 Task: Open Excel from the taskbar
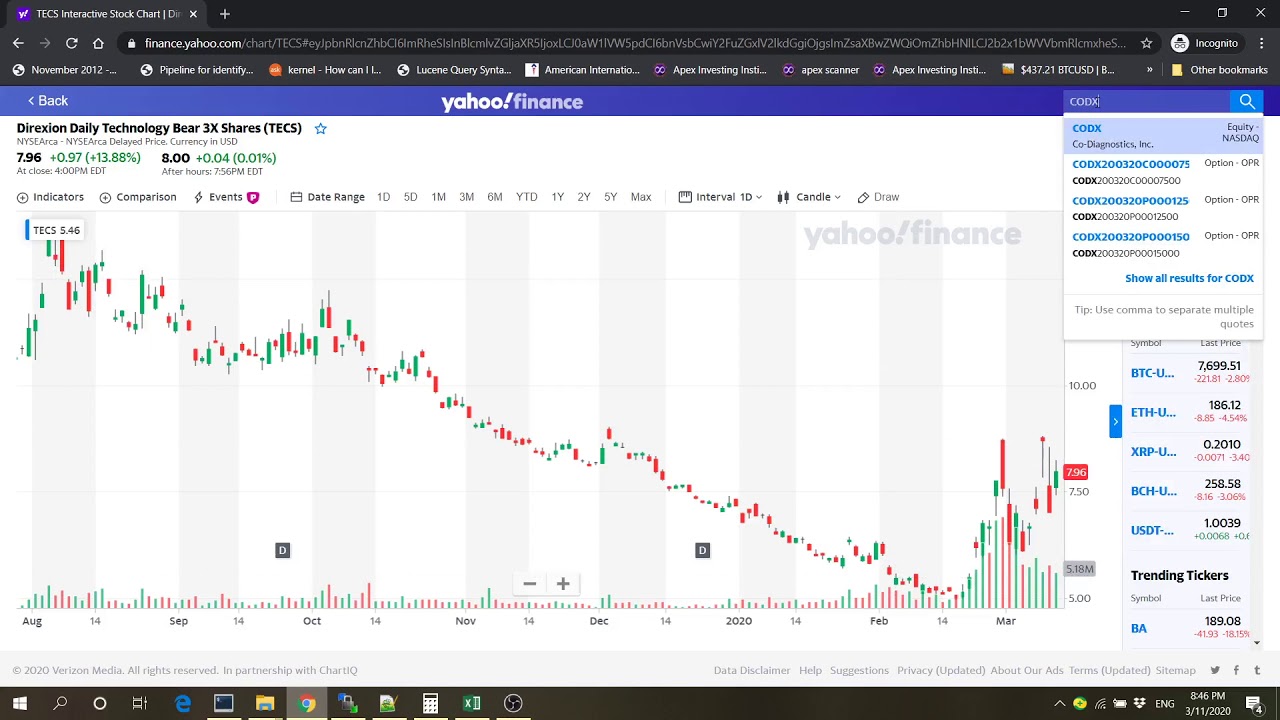click(x=471, y=703)
